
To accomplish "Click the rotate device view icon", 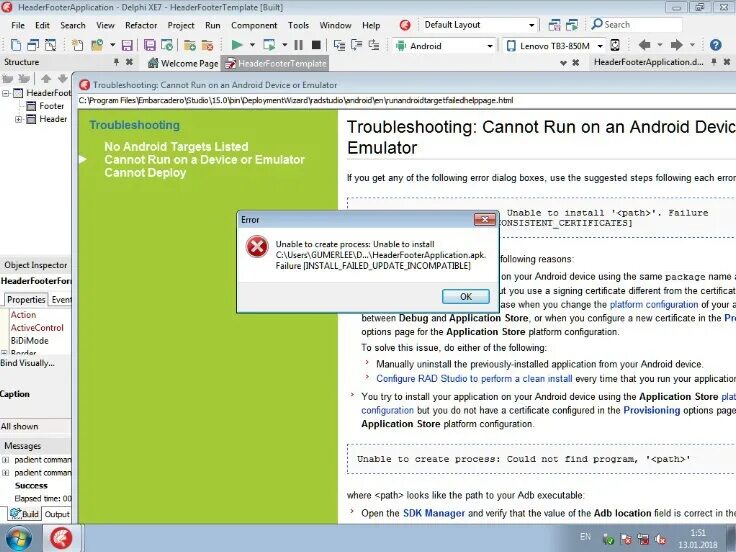I will click(615, 45).
